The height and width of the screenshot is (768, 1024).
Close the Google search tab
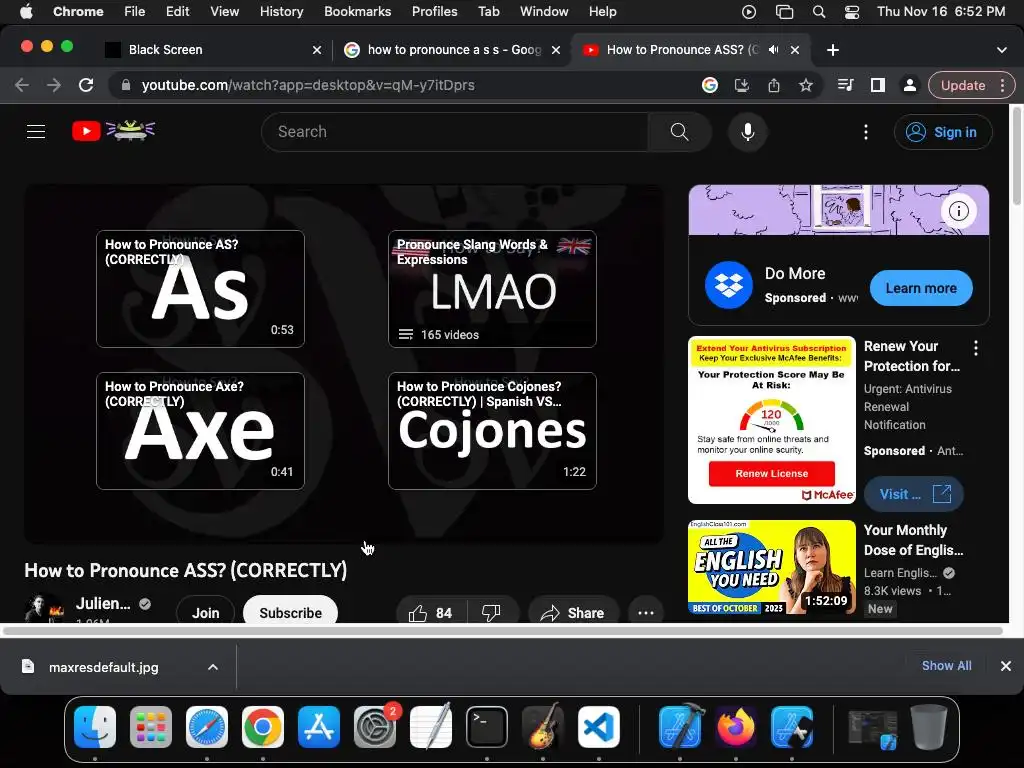click(556, 50)
